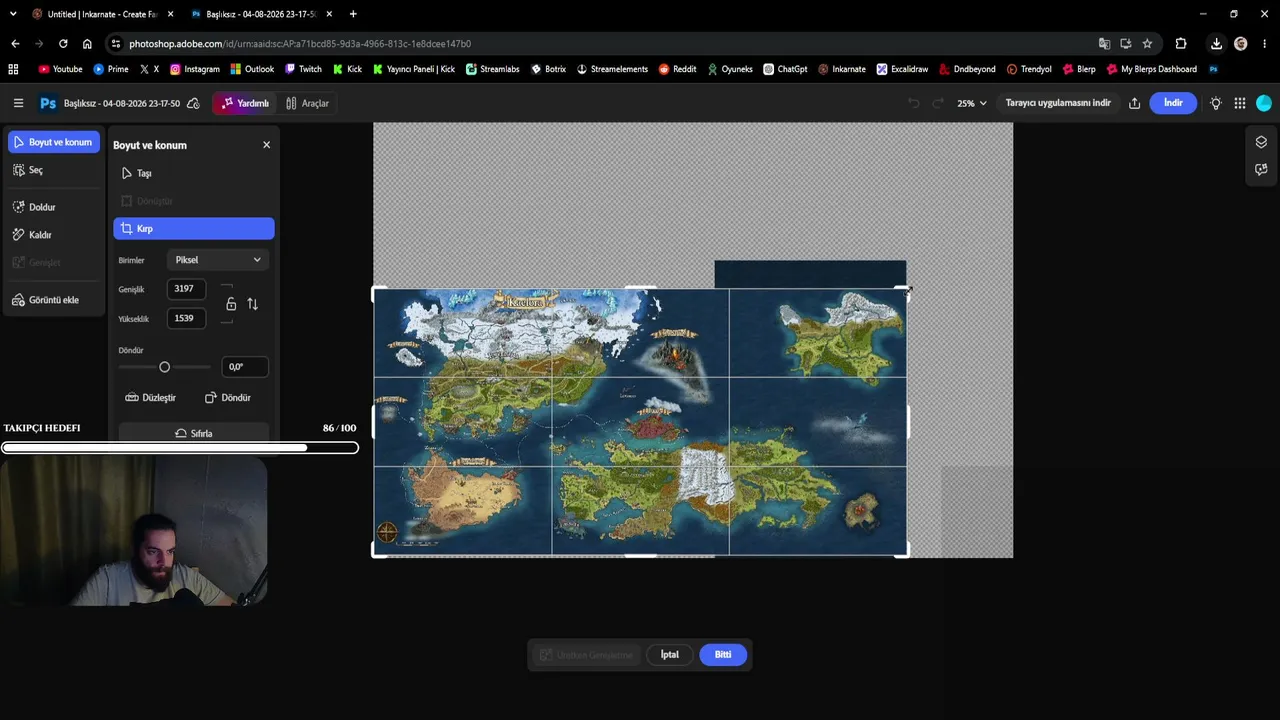This screenshot has height=720, width=1280.
Task: Open a new browser tab
Action: coord(353,14)
